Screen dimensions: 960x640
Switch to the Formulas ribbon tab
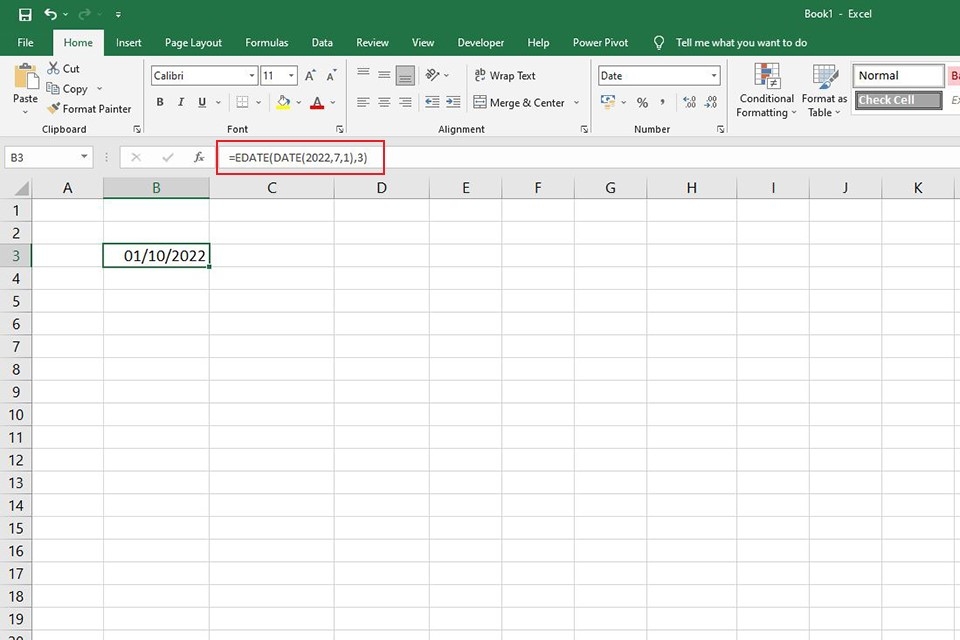click(x=267, y=43)
